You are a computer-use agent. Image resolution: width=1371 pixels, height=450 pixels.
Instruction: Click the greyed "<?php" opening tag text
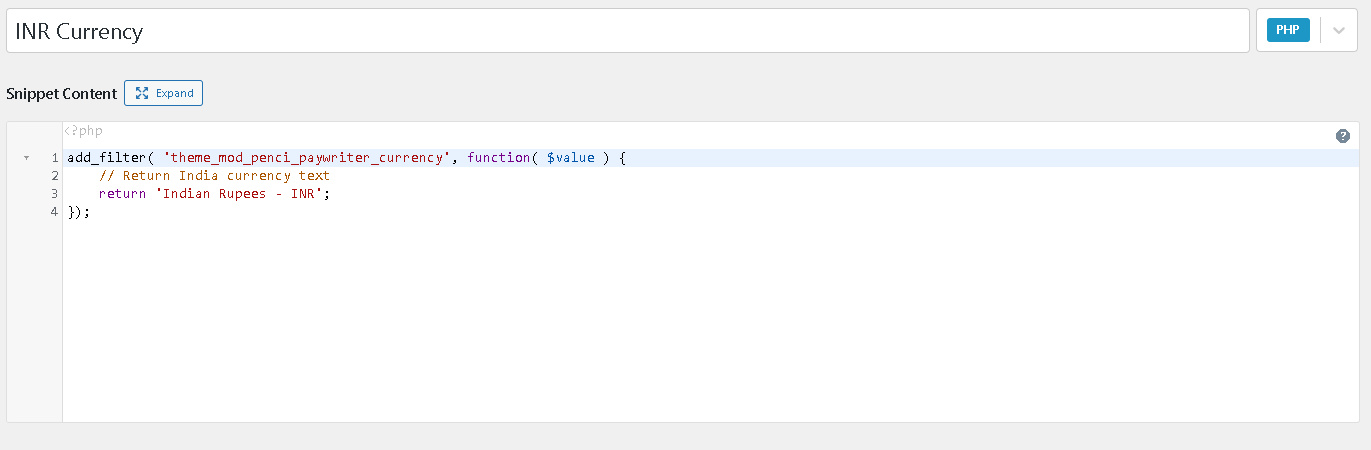click(x=84, y=131)
